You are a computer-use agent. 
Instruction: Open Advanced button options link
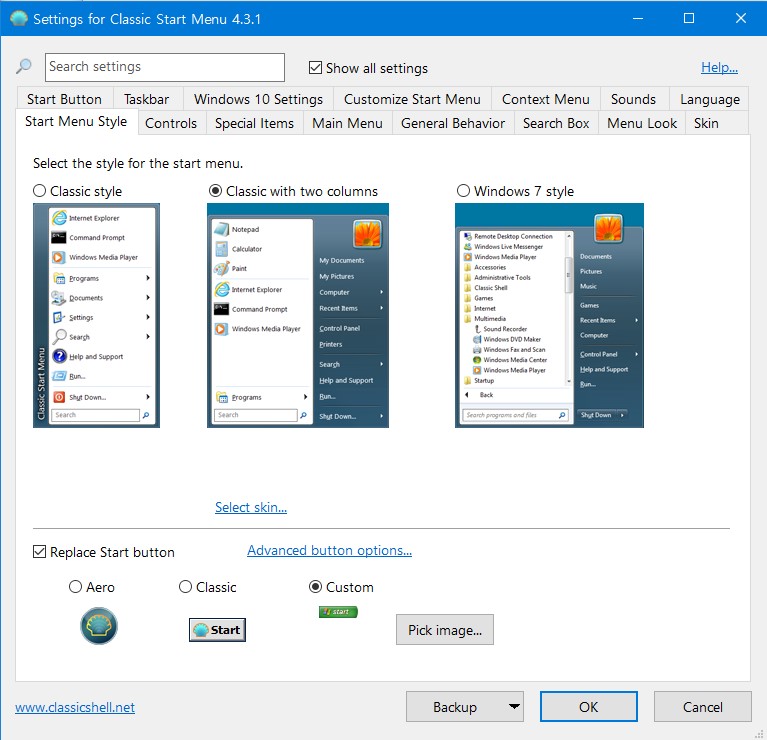(329, 550)
